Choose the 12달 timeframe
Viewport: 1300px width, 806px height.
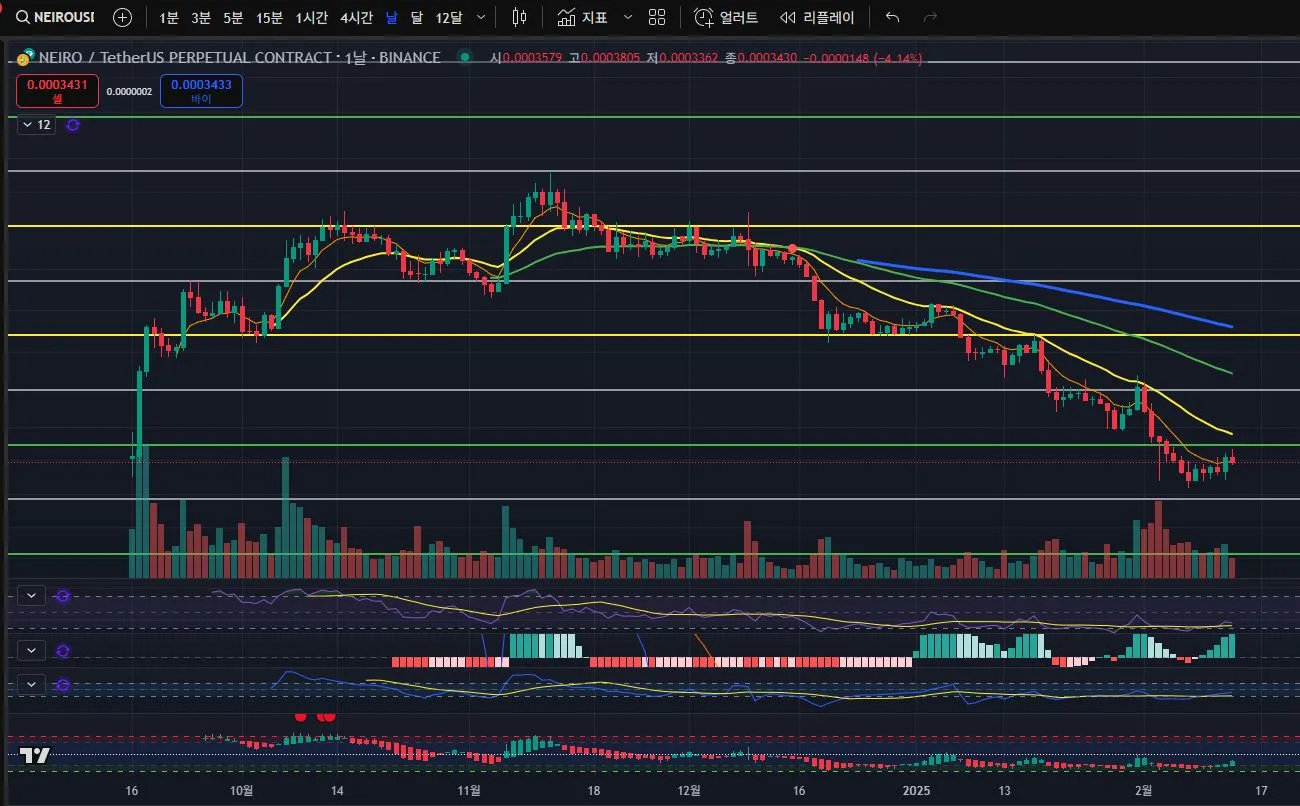click(449, 17)
